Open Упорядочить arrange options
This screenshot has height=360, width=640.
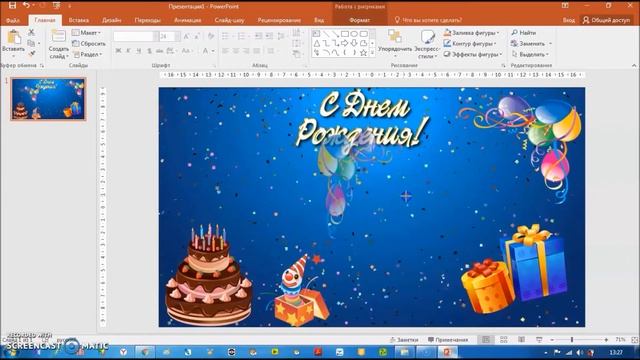[395, 42]
